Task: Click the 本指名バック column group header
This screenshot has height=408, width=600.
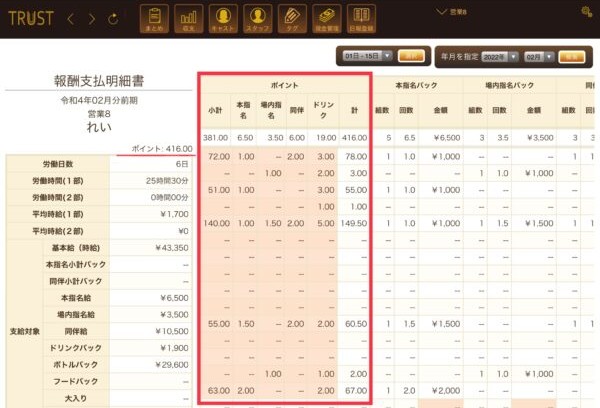Action: click(x=418, y=86)
